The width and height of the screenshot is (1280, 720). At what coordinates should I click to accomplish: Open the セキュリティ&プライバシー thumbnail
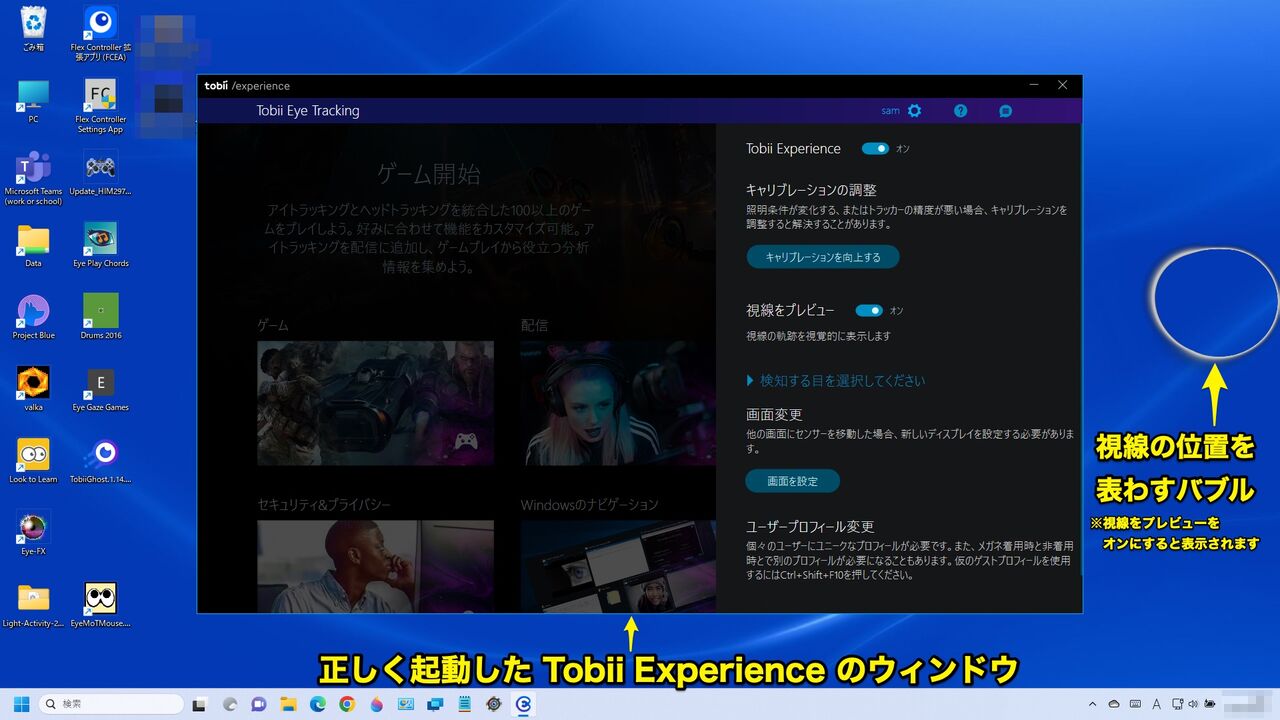pos(375,566)
